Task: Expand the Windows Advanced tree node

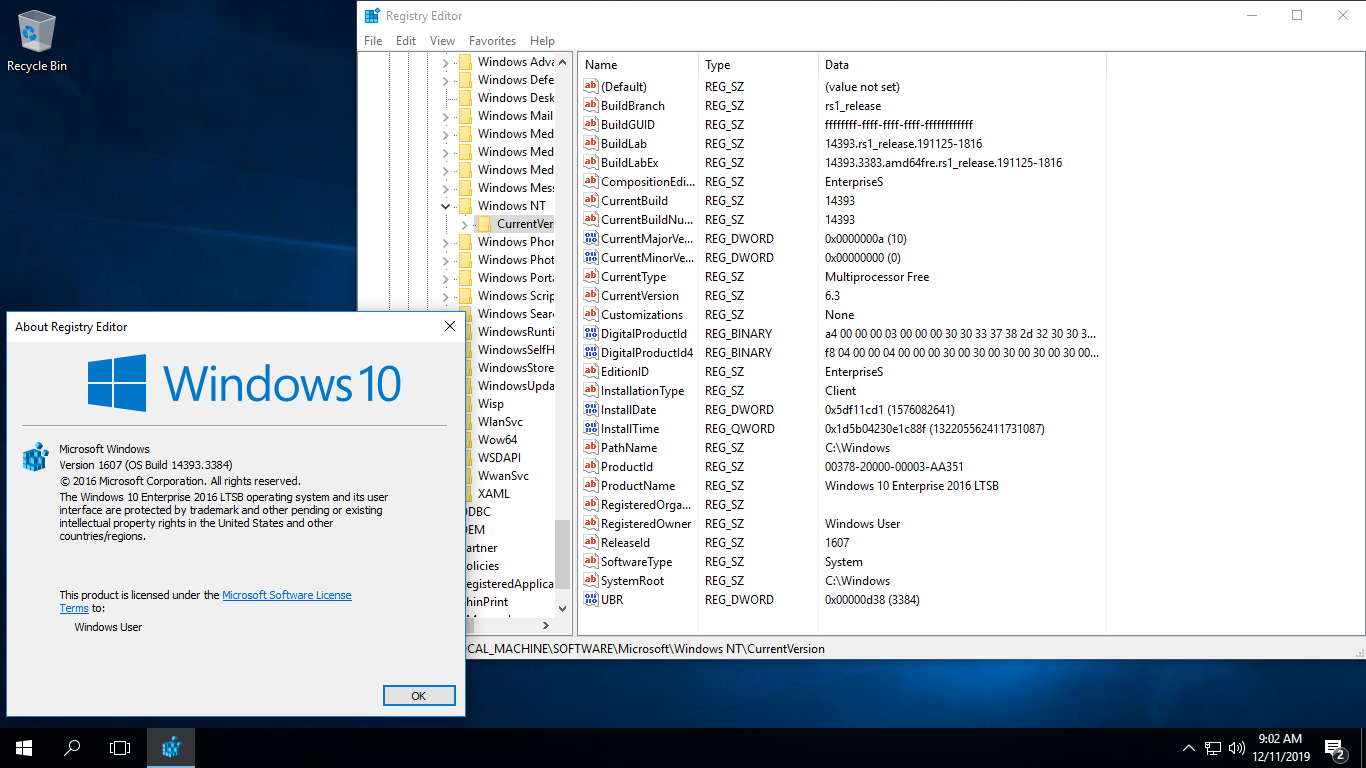Action: (446, 62)
